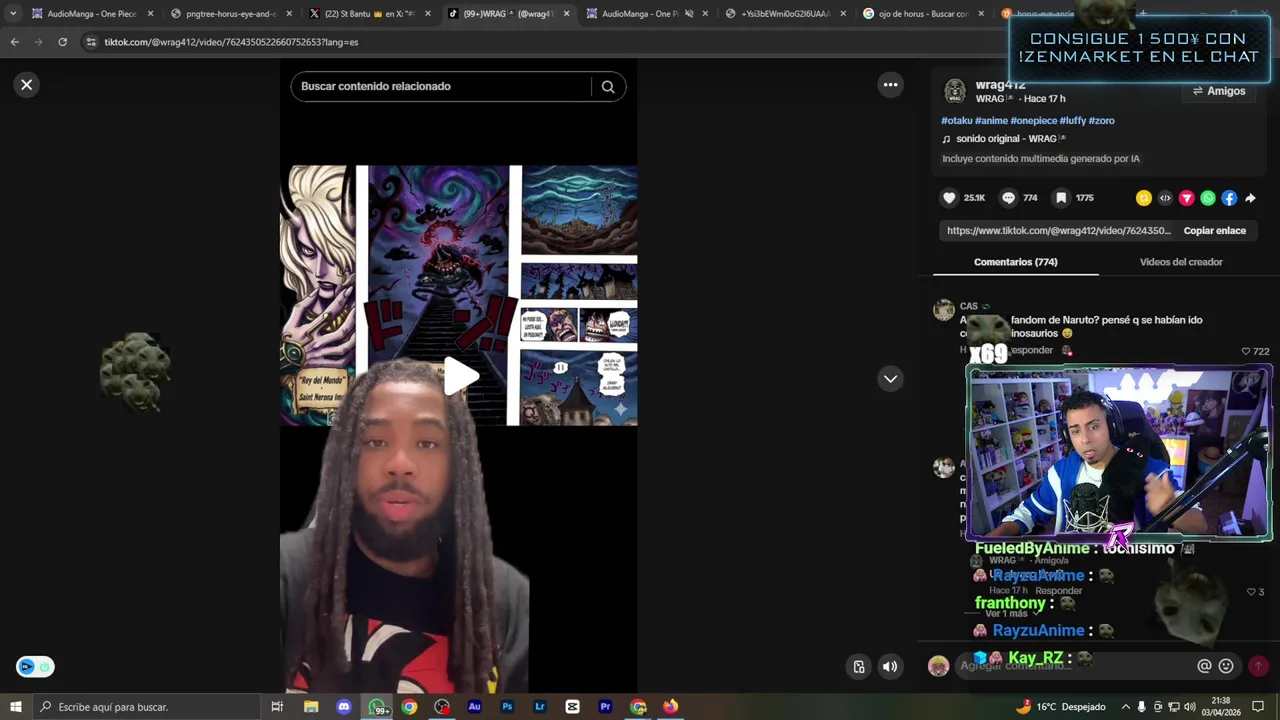Viewport: 1280px width, 720px height.
Task: Toggle the blue picture-in-picture pill at bottom left
Action: pyautogui.click(x=35, y=667)
